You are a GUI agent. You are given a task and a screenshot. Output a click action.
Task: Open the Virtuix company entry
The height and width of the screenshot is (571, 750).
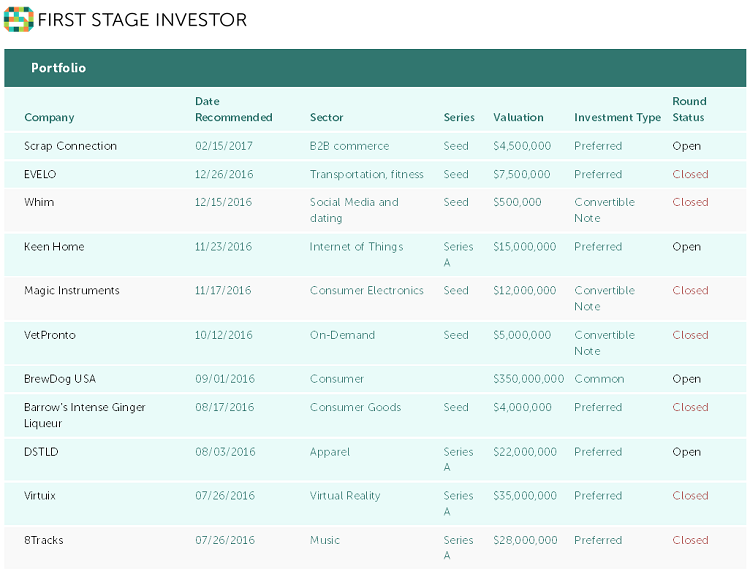click(x=40, y=496)
